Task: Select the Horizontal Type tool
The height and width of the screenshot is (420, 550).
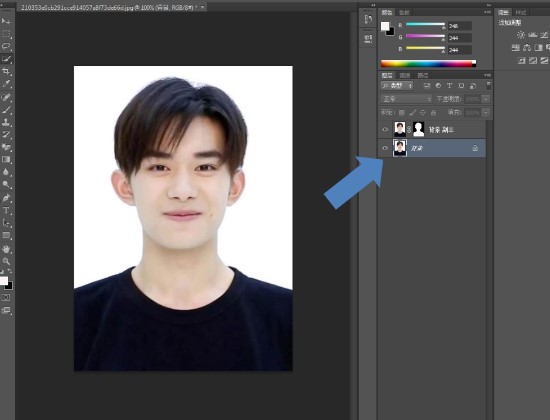Action: click(x=6, y=211)
